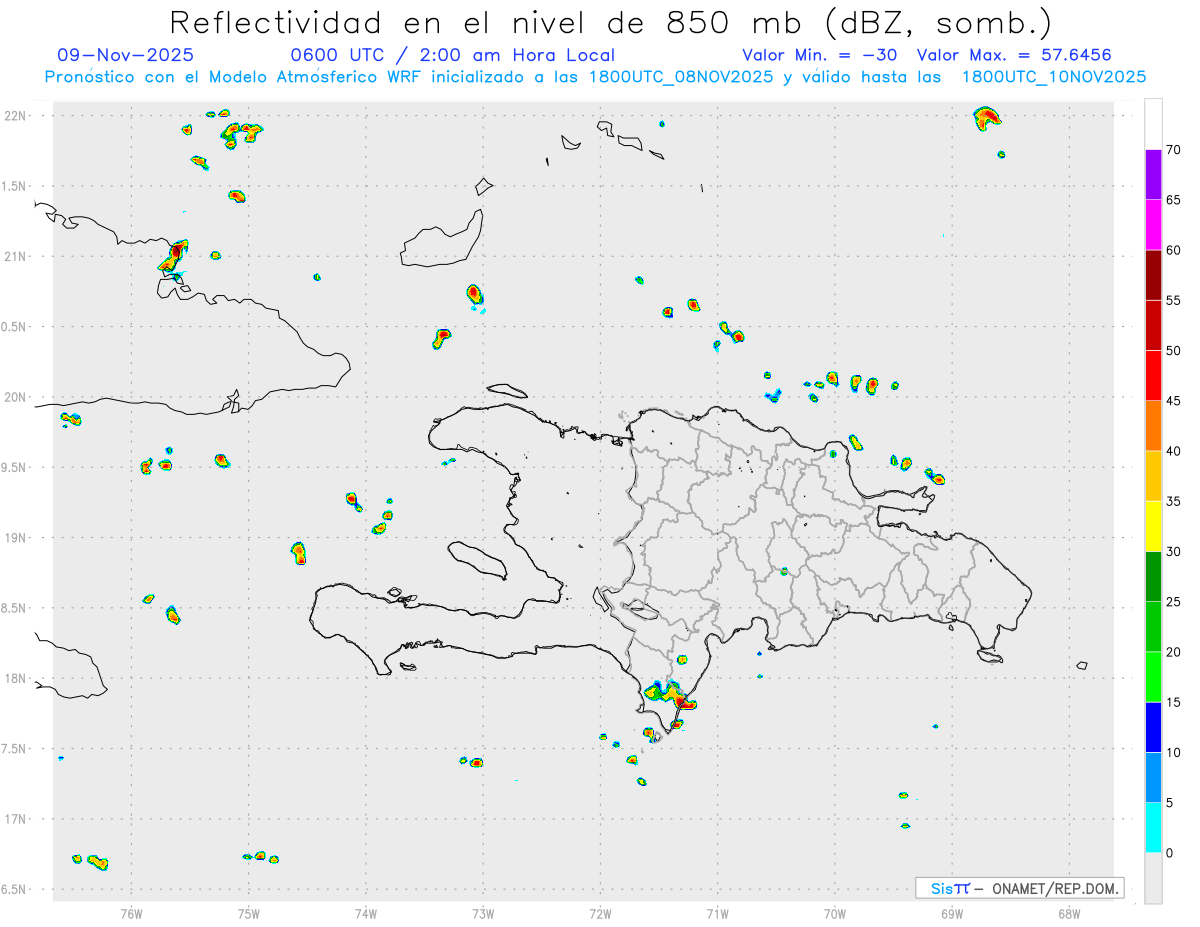Click the latitude axis label '20N'
The width and height of the screenshot is (1200, 927).
17,397
